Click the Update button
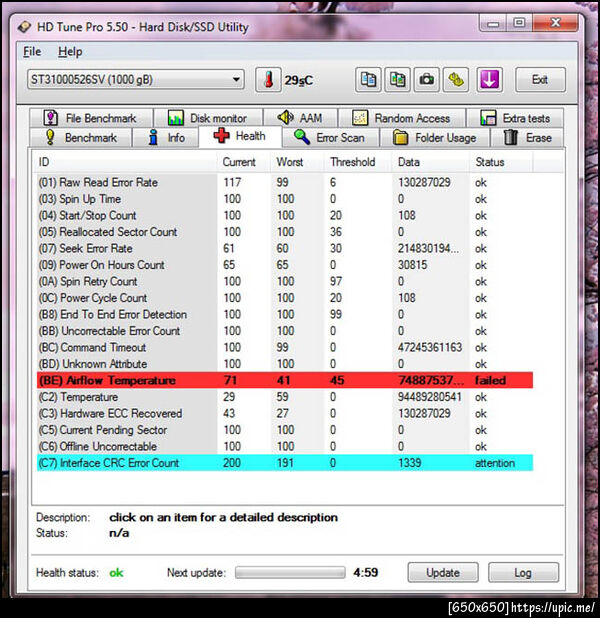Viewport: 600px width, 618px height. click(443, 572)
